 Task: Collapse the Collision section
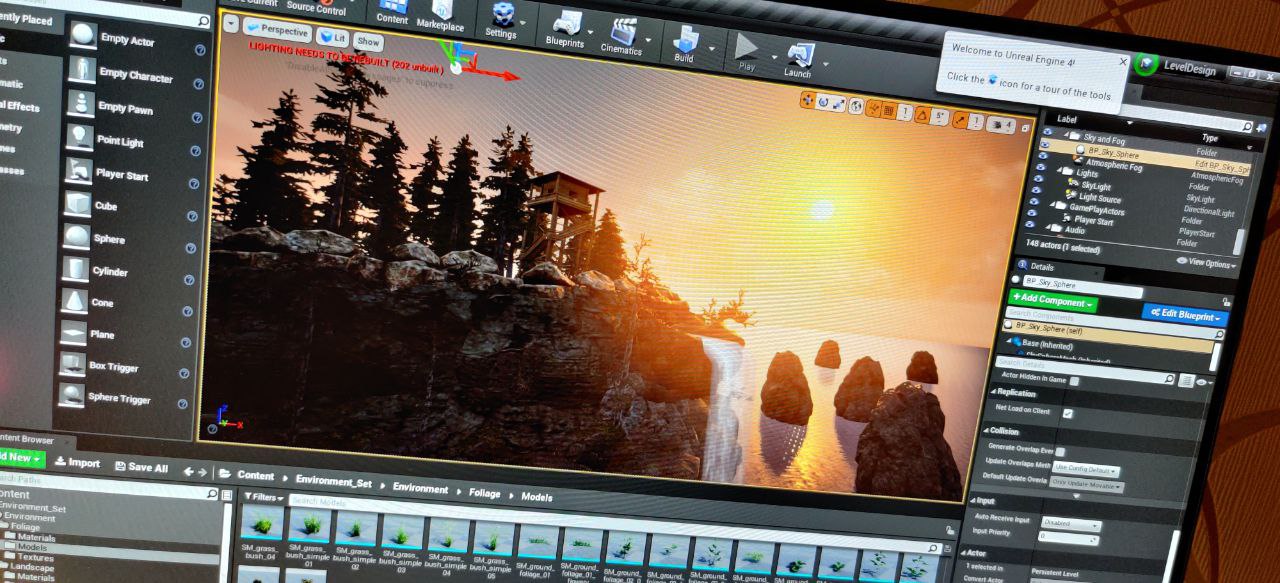point(986,430)
